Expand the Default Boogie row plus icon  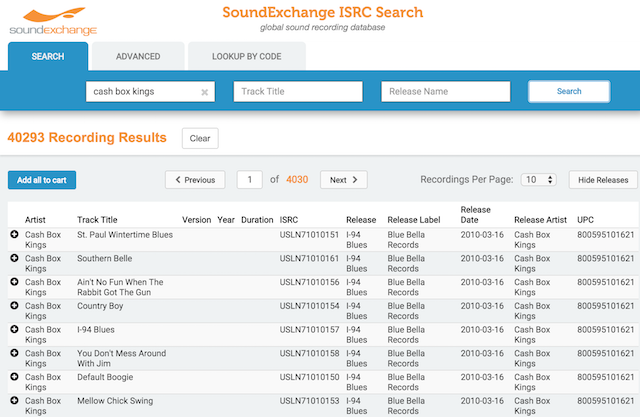(14, 376)
